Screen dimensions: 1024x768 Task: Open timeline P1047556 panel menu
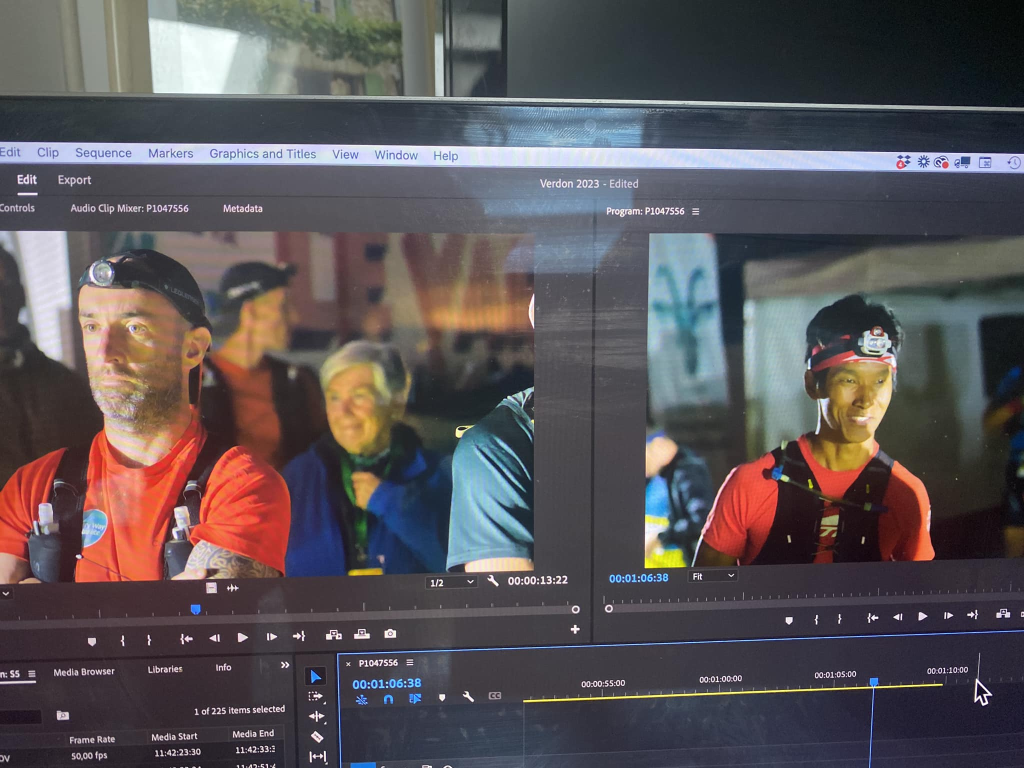point(410,662)
